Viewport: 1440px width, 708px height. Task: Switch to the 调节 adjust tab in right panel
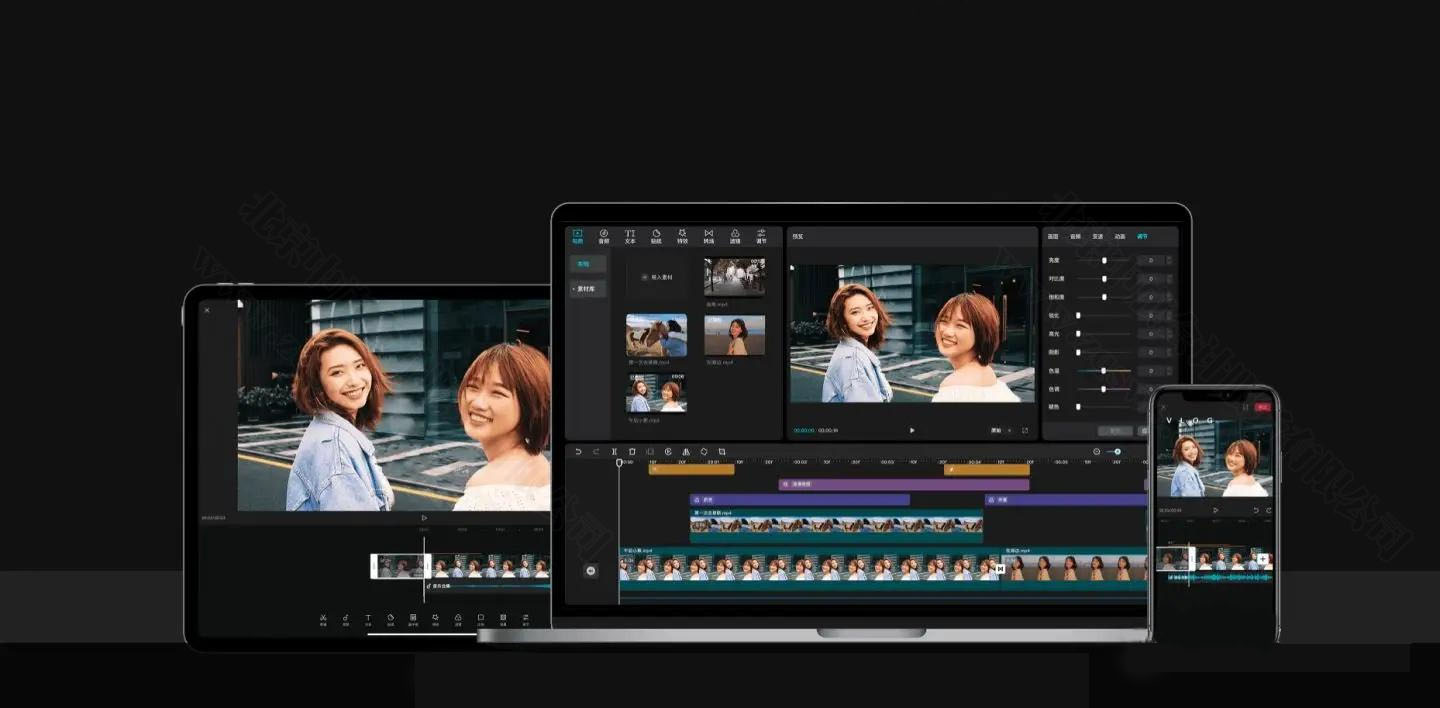(1142, 237)
